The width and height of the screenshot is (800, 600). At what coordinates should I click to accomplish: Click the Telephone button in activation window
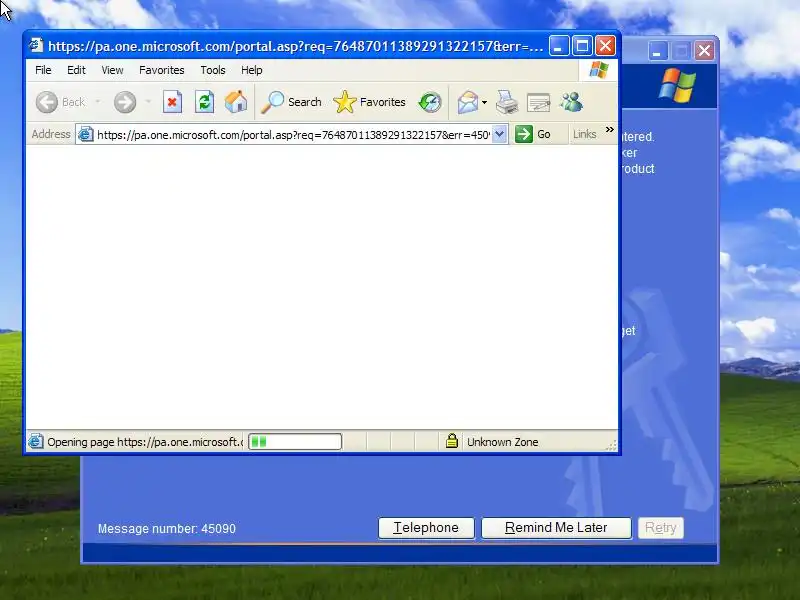[x=426, y=528]
